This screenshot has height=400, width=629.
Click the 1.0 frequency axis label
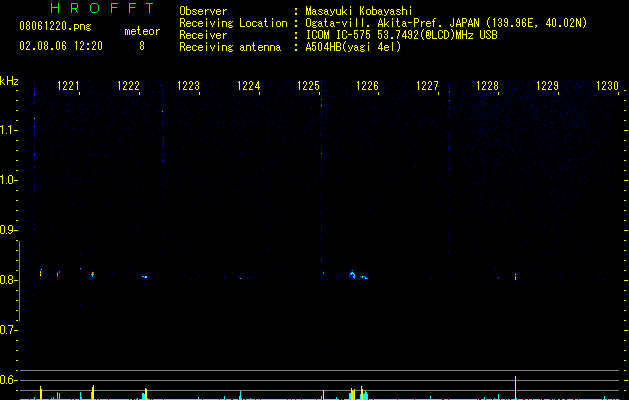(9, 180)
